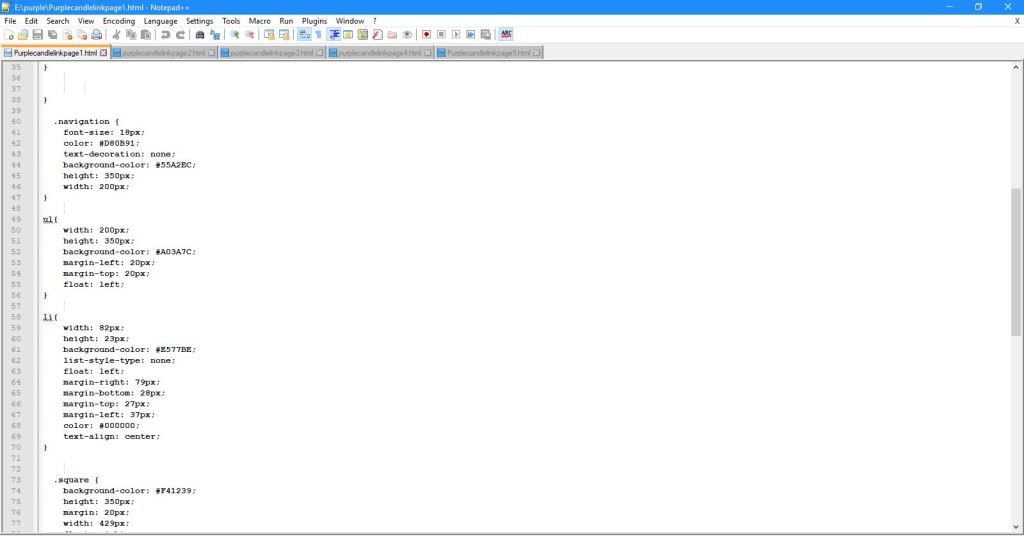Click the Print toolbar icon

(97, 34)
